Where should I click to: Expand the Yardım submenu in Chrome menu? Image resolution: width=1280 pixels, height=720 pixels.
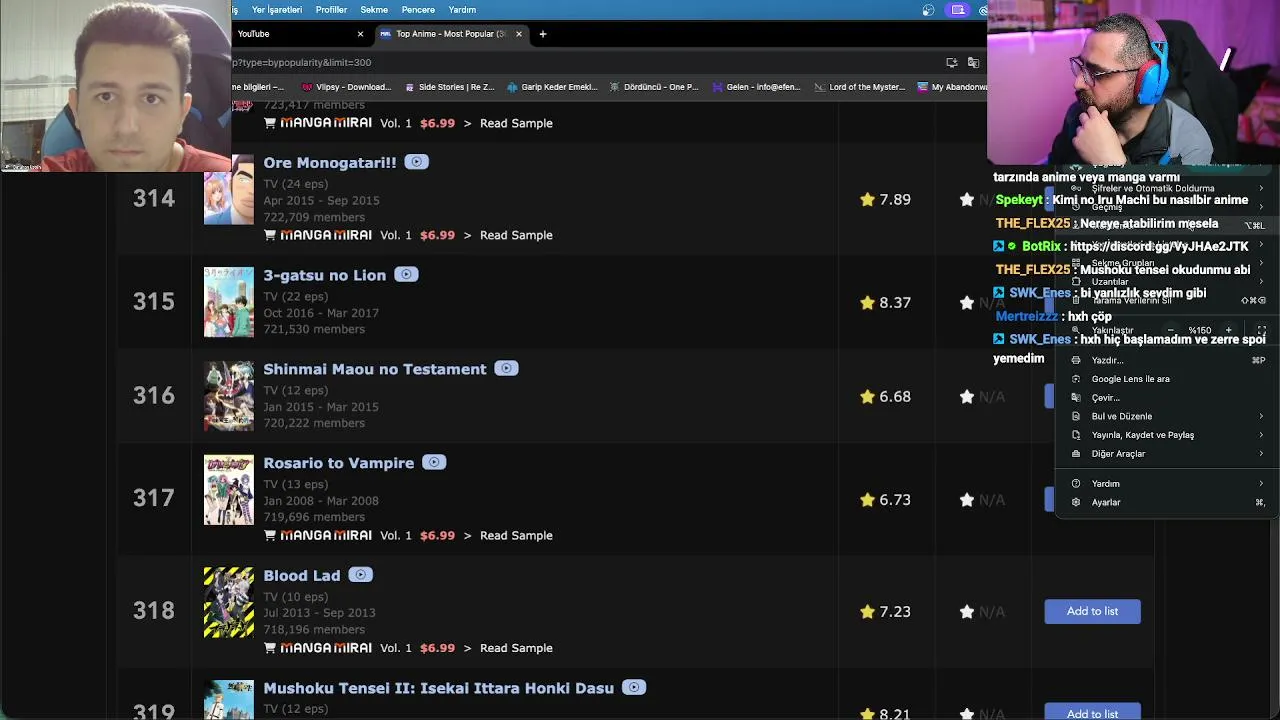tap(1168, 484)
